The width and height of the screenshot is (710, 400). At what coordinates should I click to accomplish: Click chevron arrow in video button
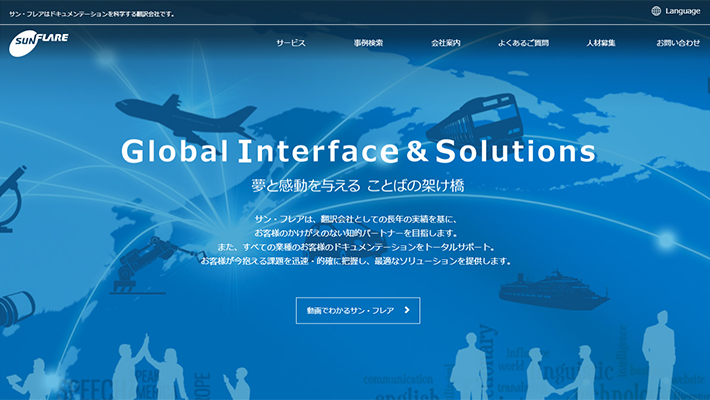tap(407, 310)
